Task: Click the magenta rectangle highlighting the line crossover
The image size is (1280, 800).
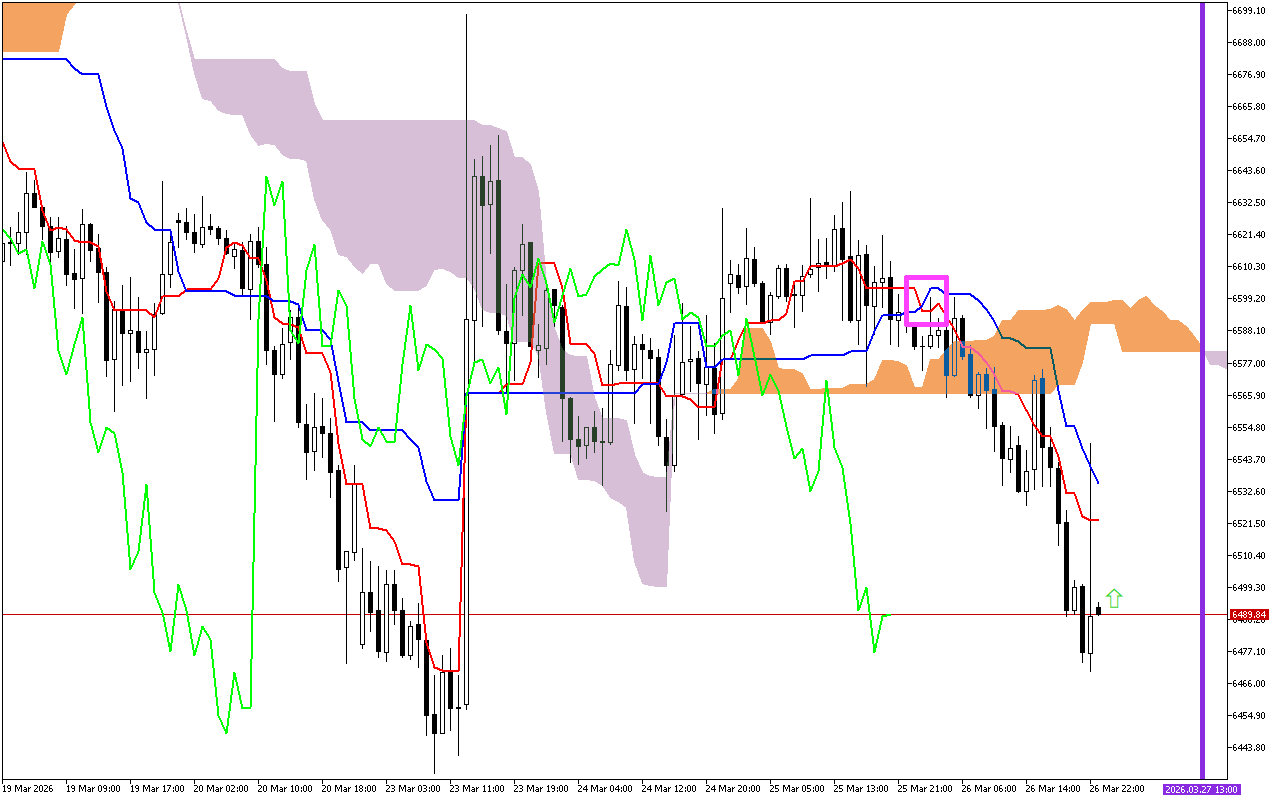Action: pos(928,300)
